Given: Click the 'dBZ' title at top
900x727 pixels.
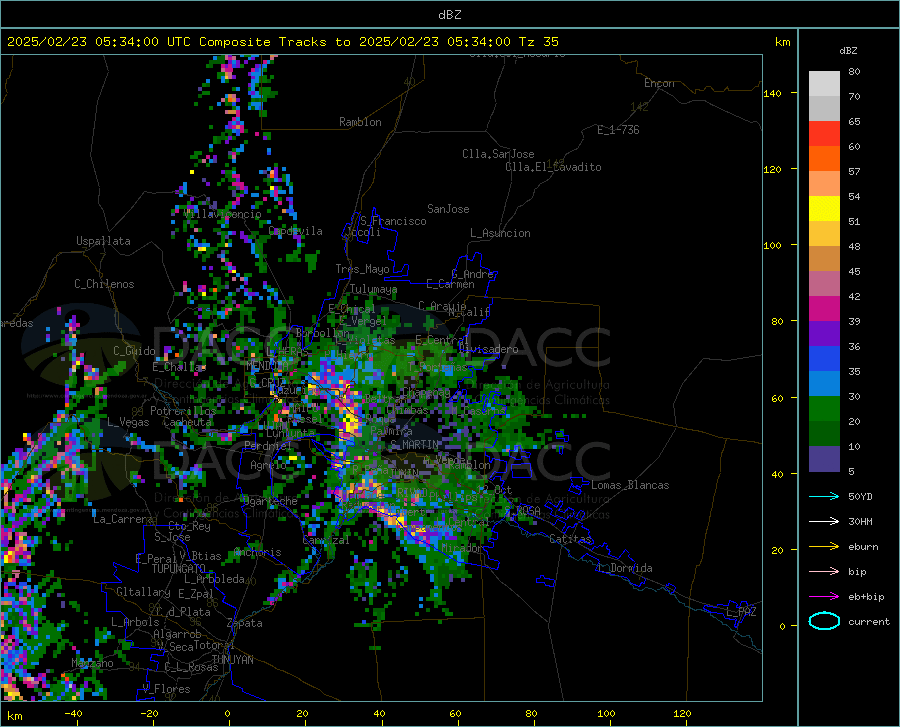Looking at the screenshot, I should point(449,15).
